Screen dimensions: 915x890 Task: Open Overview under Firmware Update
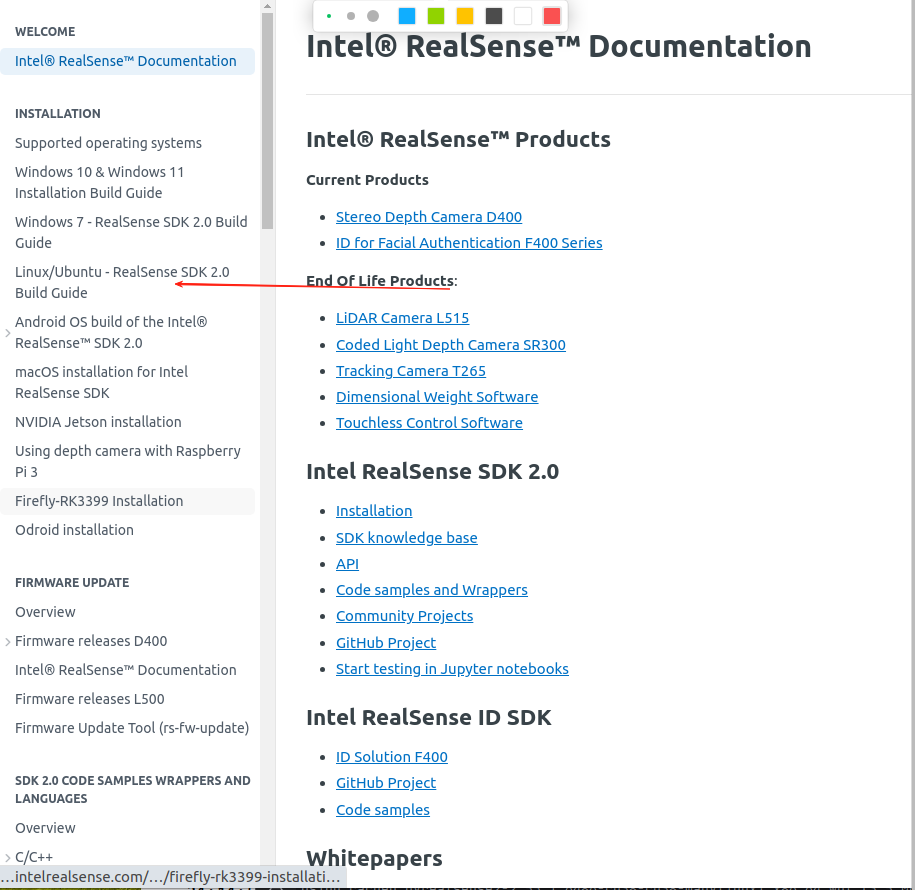(x=46, y=612)
